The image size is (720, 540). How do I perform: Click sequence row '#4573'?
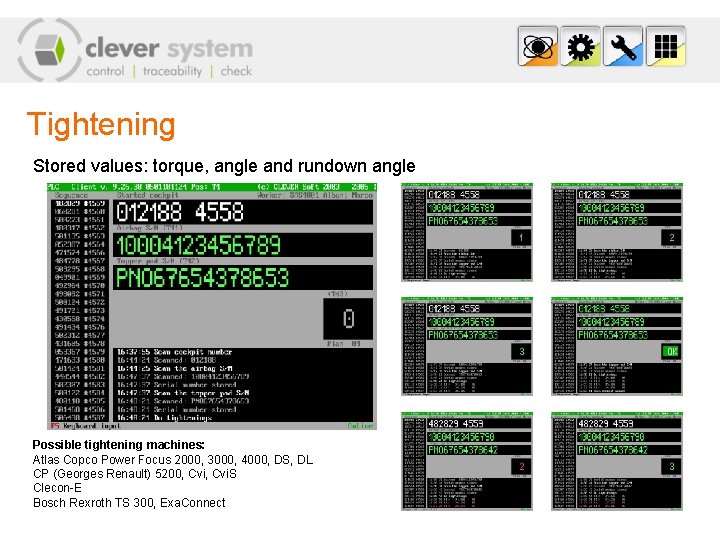point(80,310)
